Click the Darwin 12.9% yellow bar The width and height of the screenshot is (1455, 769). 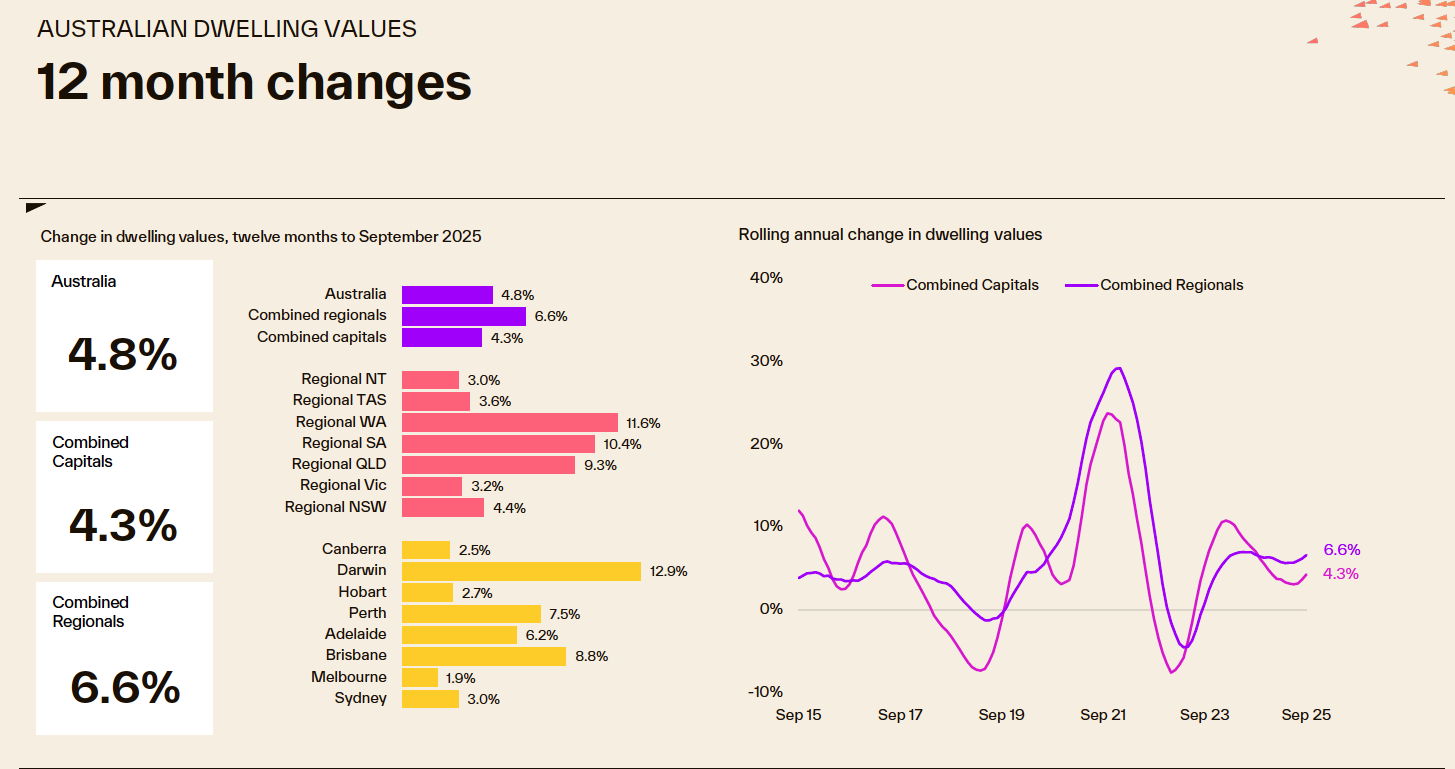click(x=521, y=571)
